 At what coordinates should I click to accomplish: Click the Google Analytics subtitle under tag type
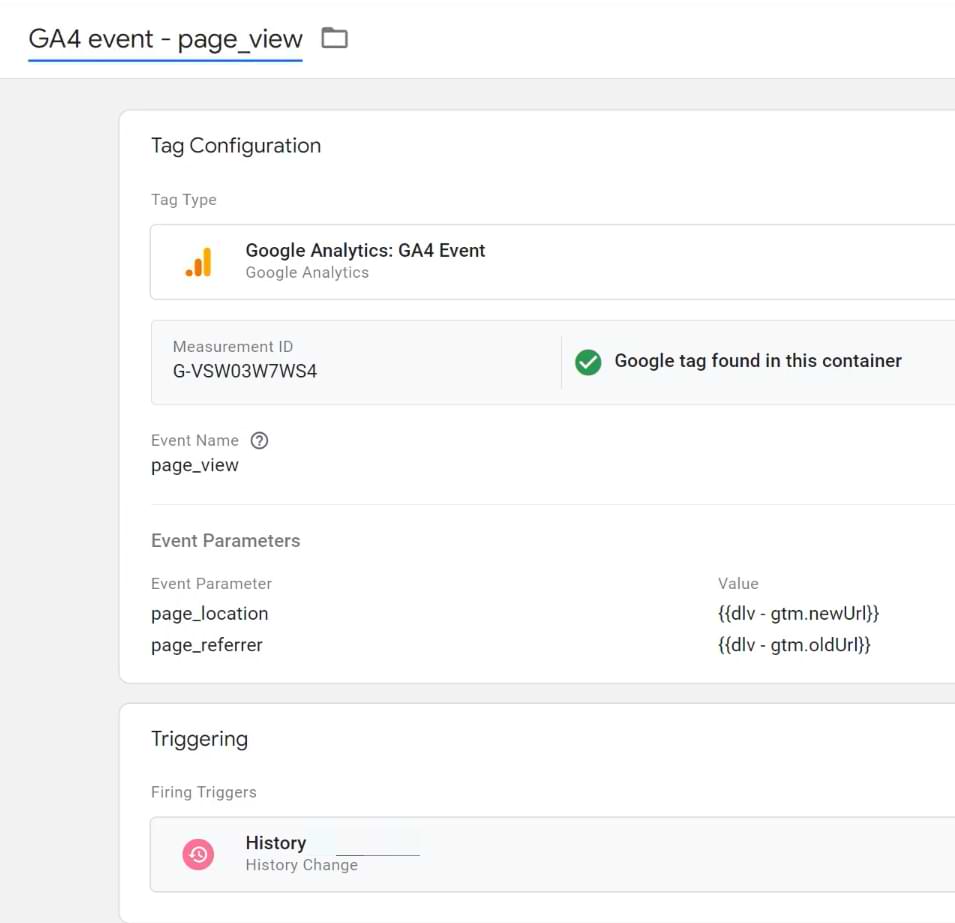pos(307,273)
